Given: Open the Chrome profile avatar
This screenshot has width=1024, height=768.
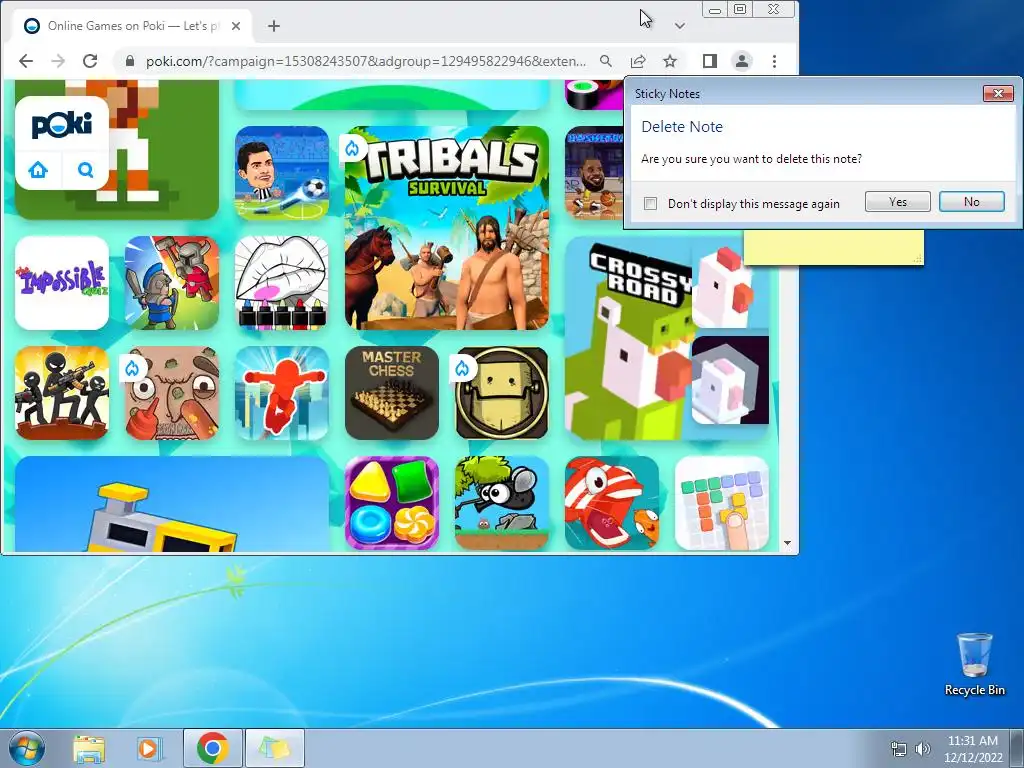Looking at the screenshot, I should click(x=742, y=61).
